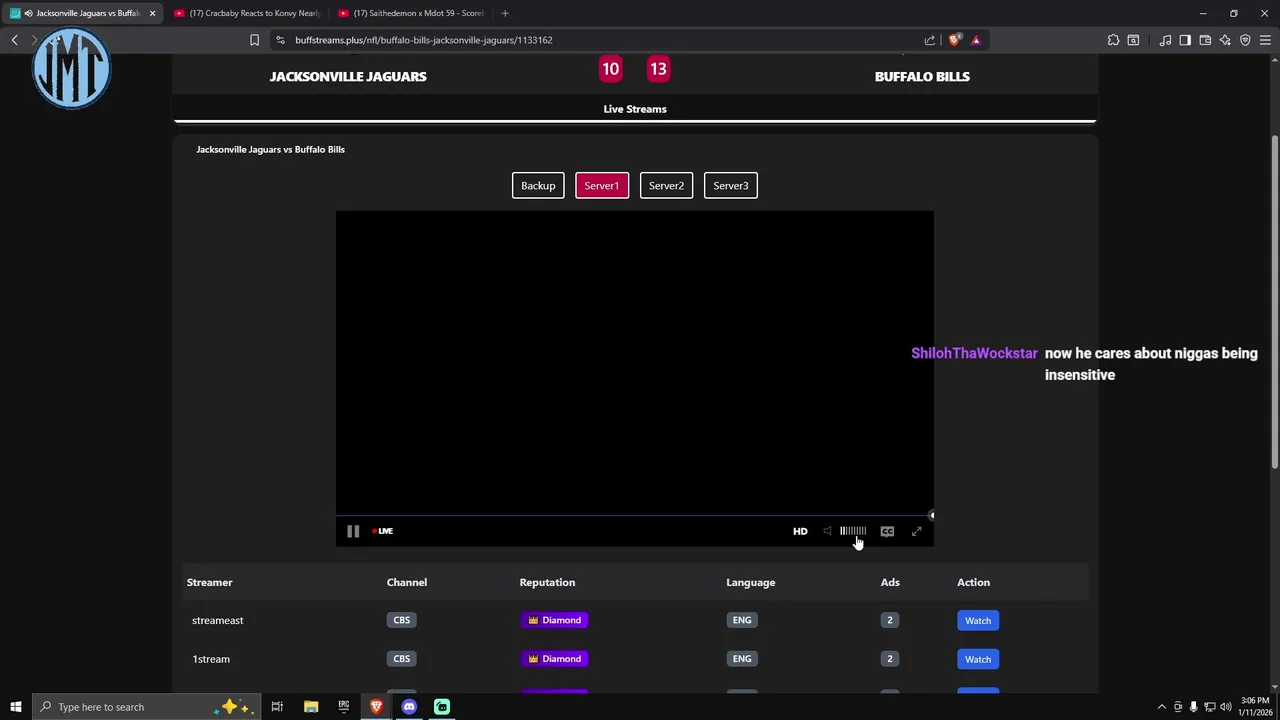This screenshot has width=1280, height=720.
Task: Click Buffalo Bills team name
Action: (922, 76)
